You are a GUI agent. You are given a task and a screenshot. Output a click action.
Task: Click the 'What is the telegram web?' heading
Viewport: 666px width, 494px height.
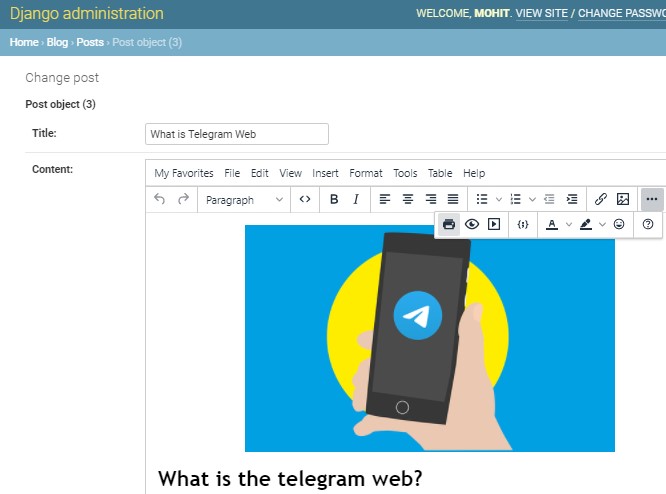290,479
